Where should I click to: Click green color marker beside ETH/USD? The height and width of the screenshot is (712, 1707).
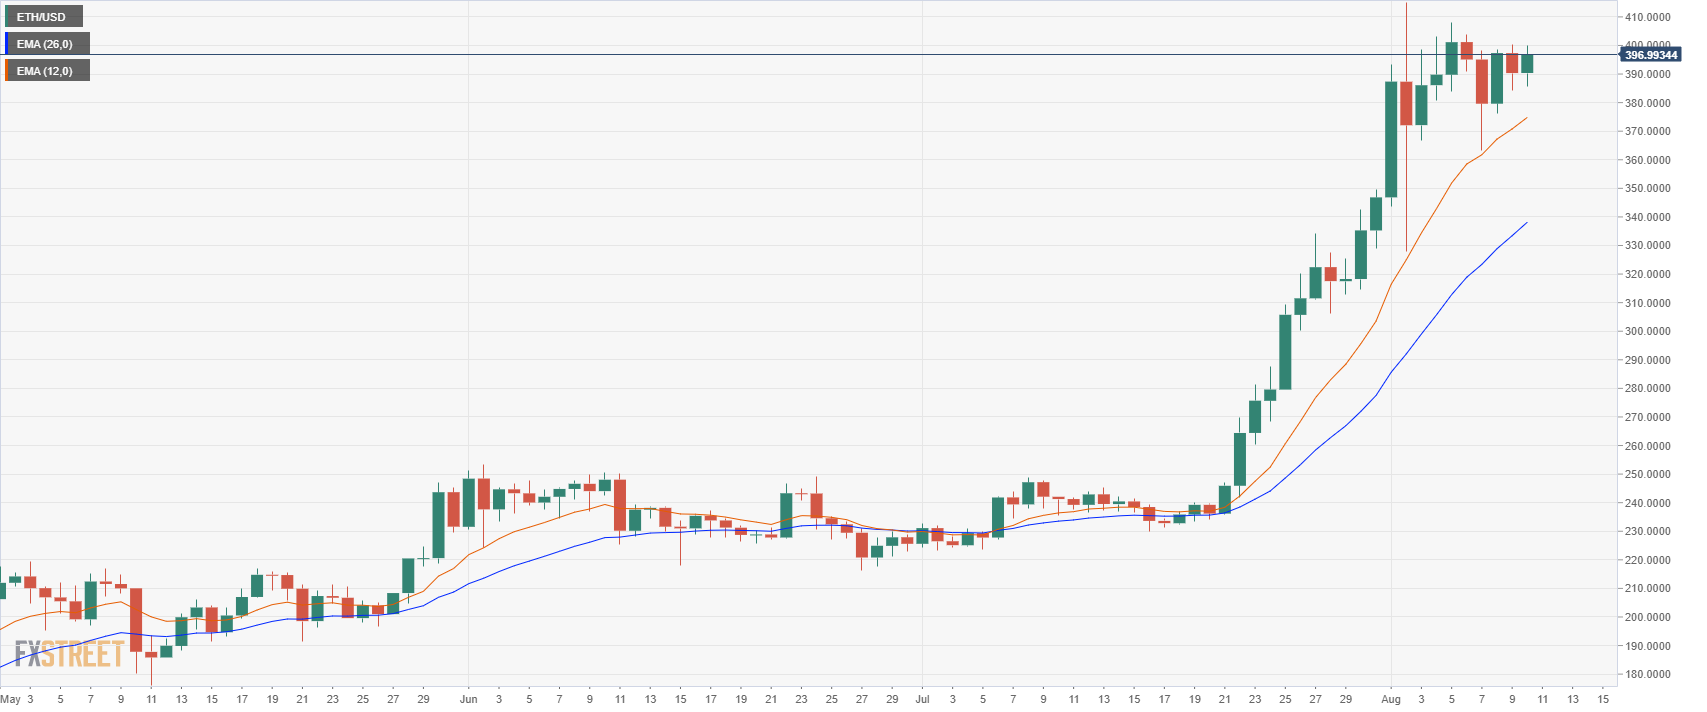tap(6, 17)
